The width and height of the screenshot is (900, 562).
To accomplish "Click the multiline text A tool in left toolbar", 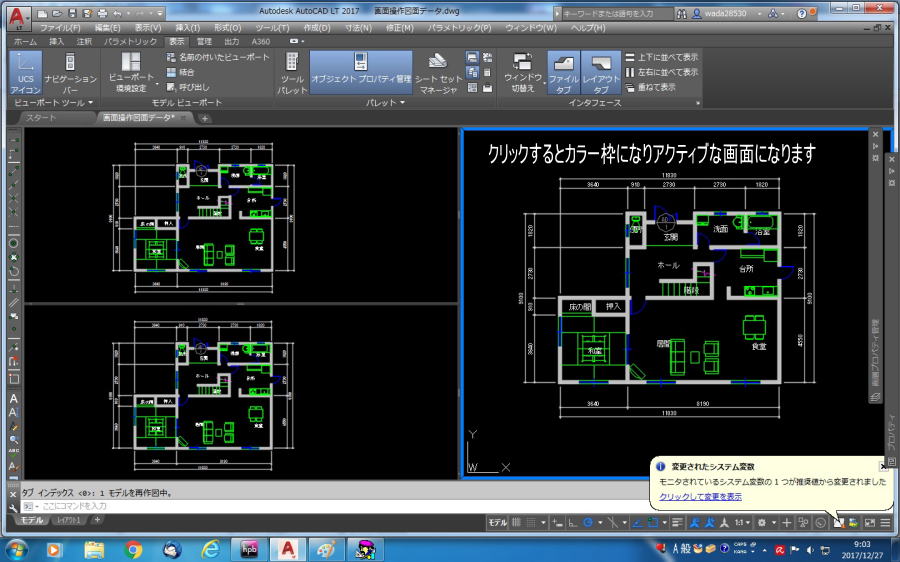I will pyautogui.click(x=14, y=399).
